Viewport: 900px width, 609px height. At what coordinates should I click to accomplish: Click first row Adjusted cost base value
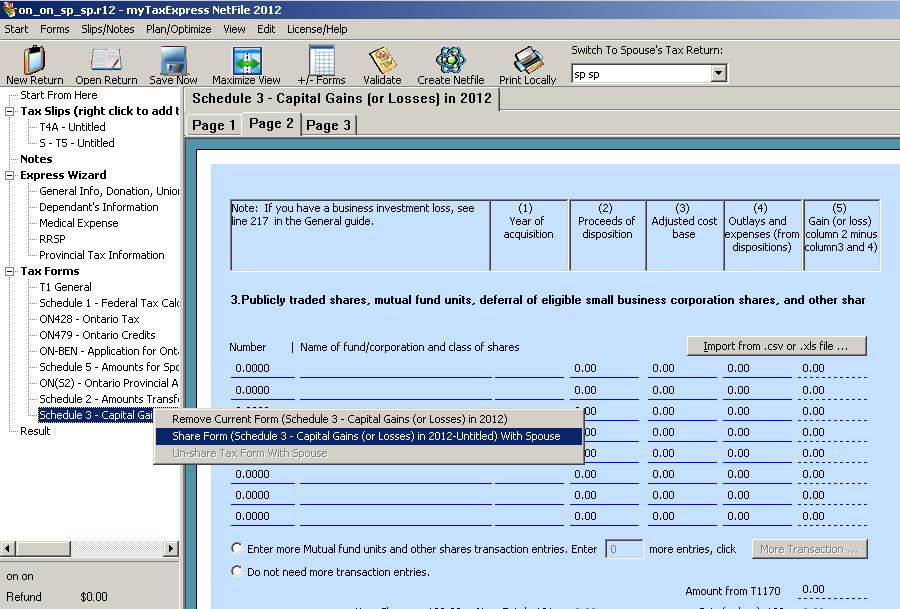[682, 368]
